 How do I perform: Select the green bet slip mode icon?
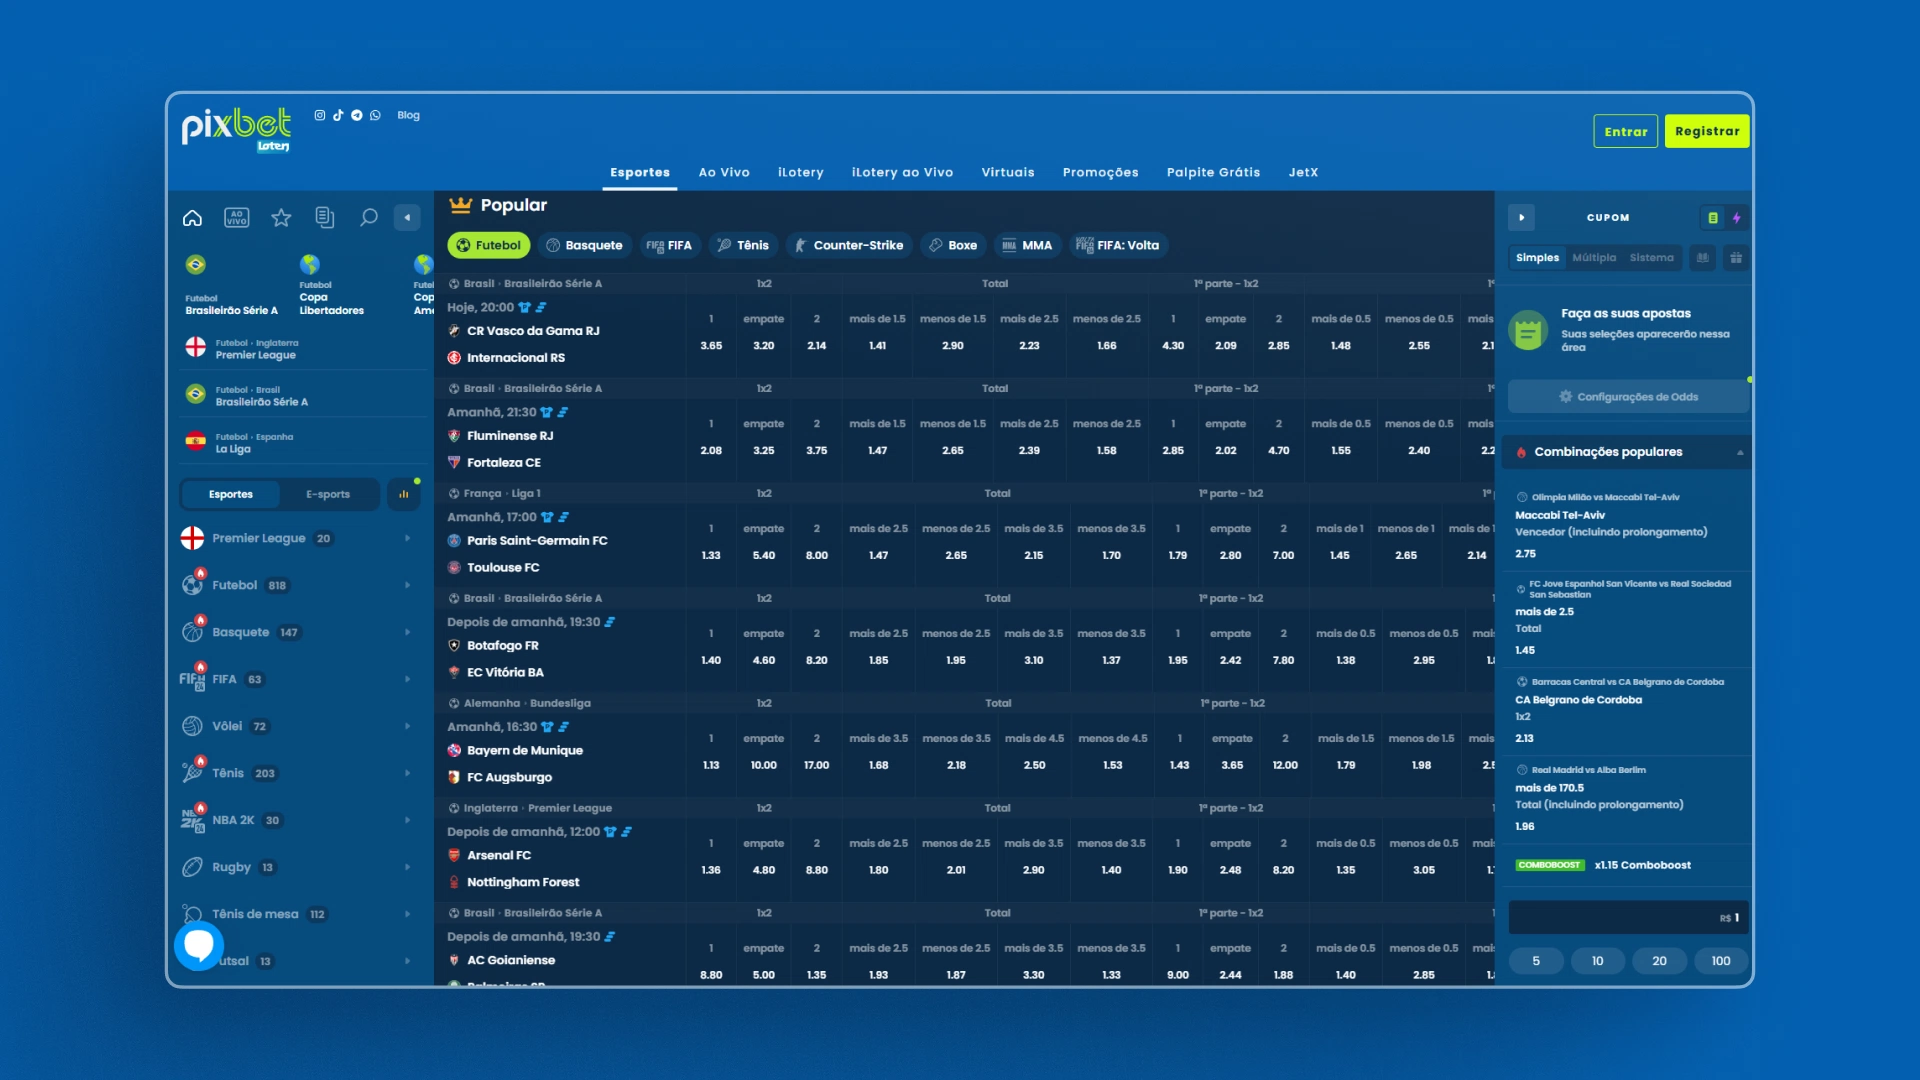click(1713, 217)
